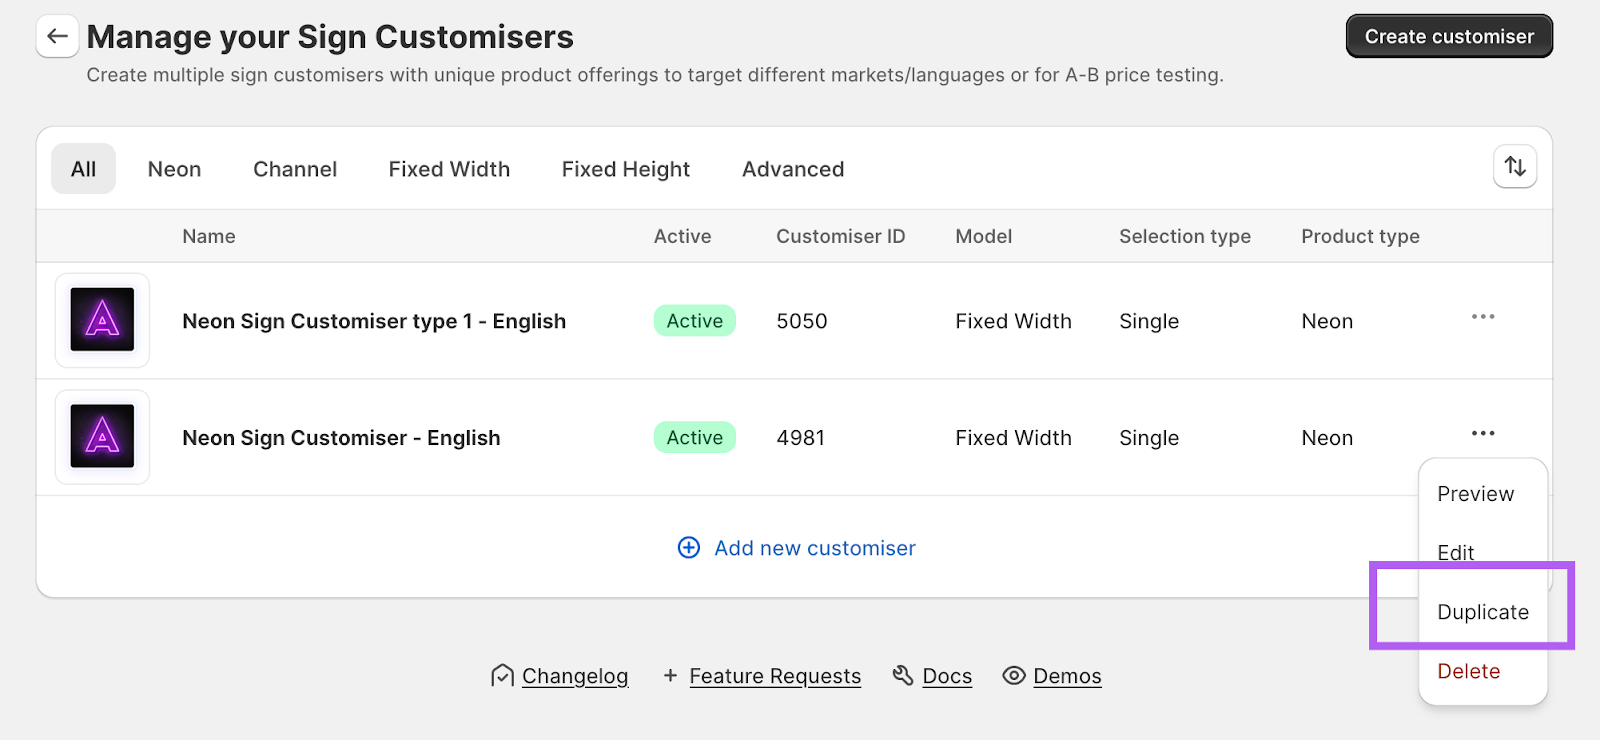Open the Feature Requests link
Screen dimensions: 1600x740
(x=775, y=676)
